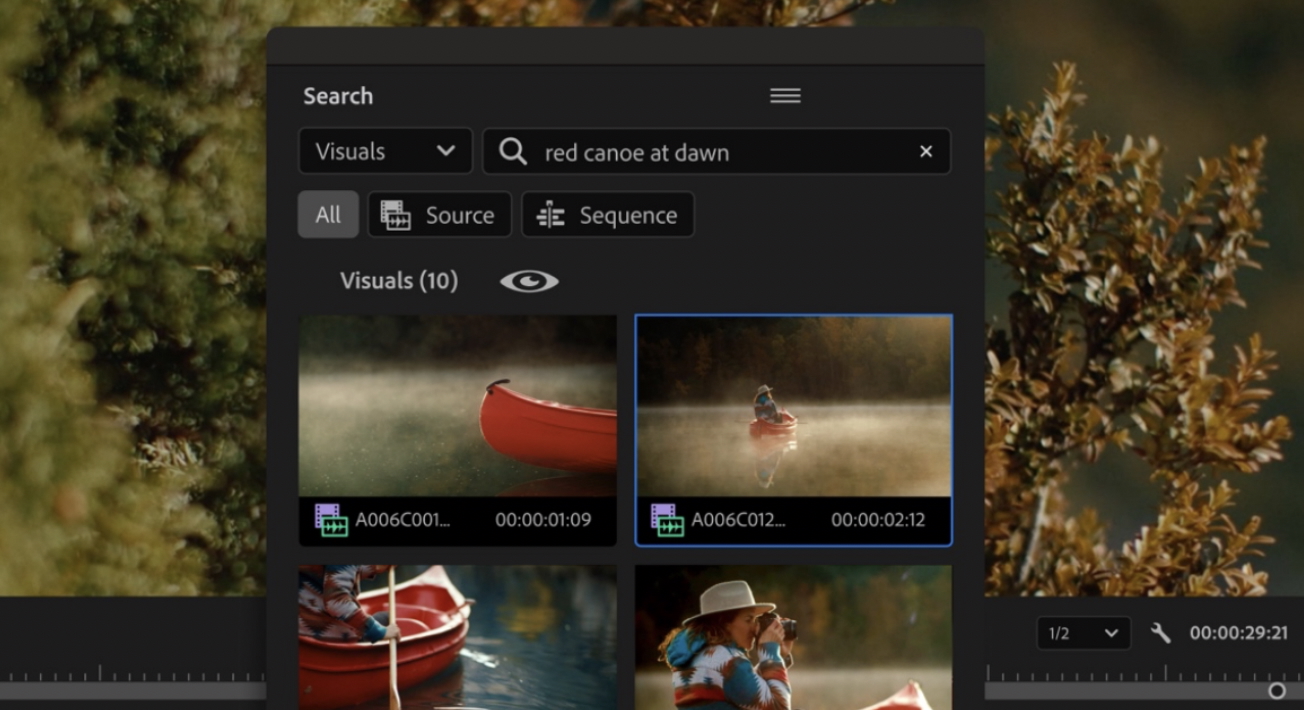Click the Sequence filter icon

549,214
